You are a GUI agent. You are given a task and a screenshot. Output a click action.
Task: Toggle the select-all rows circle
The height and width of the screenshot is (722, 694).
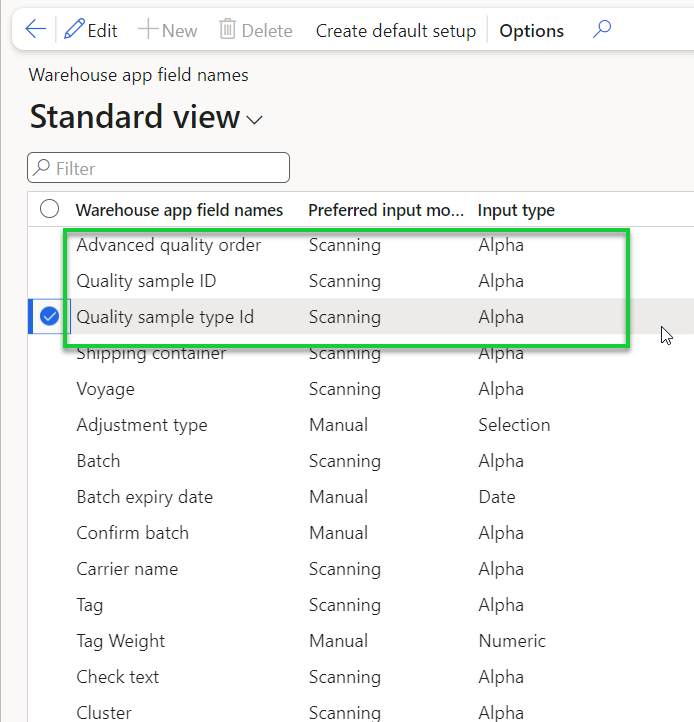[x=49, y=209]
